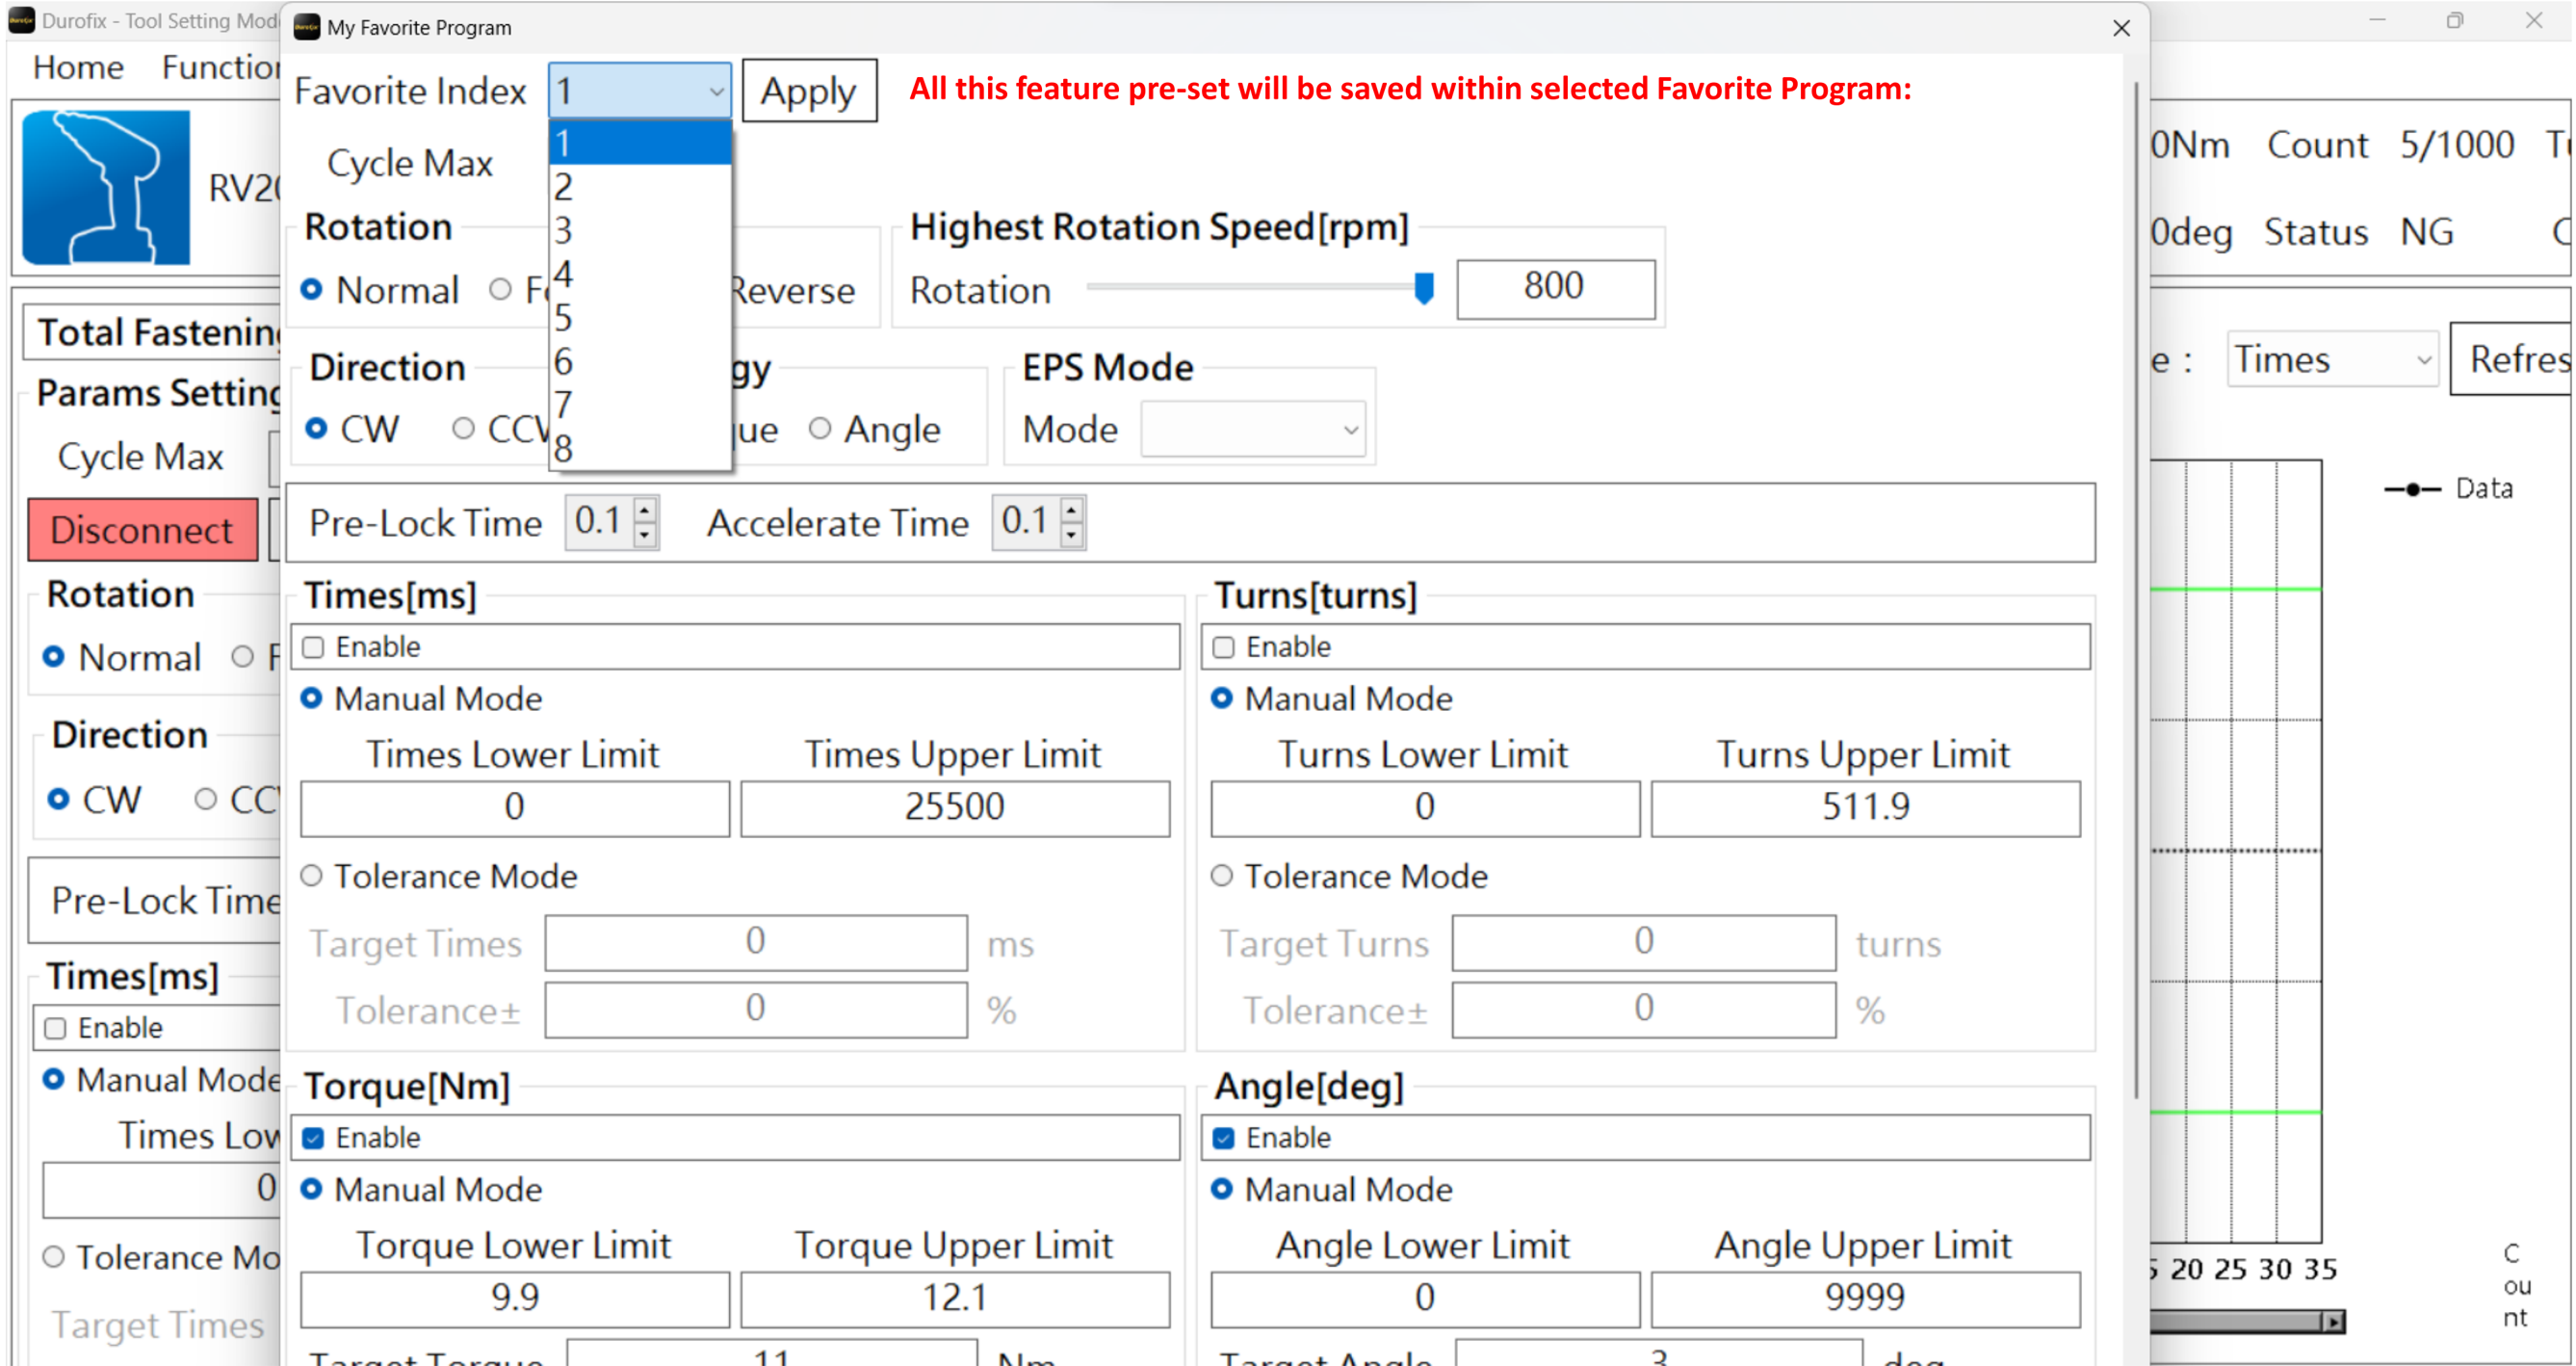
Task: Open the EPS Mode dropdown
Action: point(1252,430)
